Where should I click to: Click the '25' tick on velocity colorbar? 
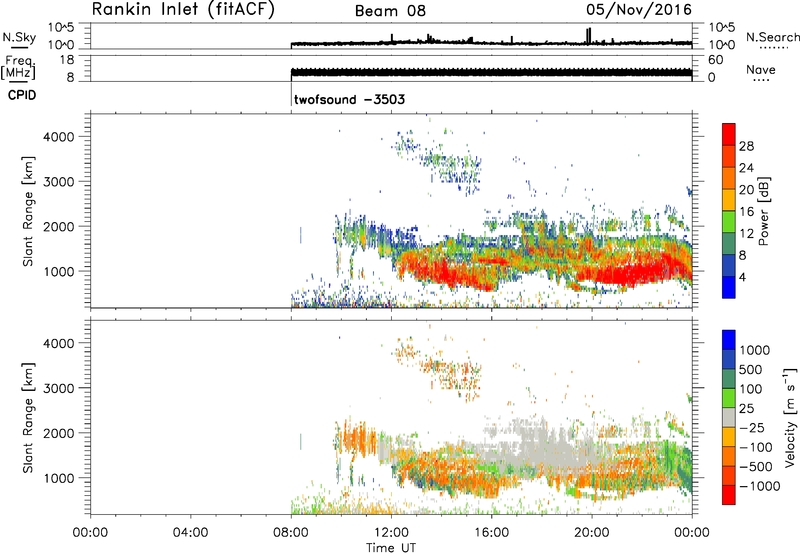click(x=746, y=409)
